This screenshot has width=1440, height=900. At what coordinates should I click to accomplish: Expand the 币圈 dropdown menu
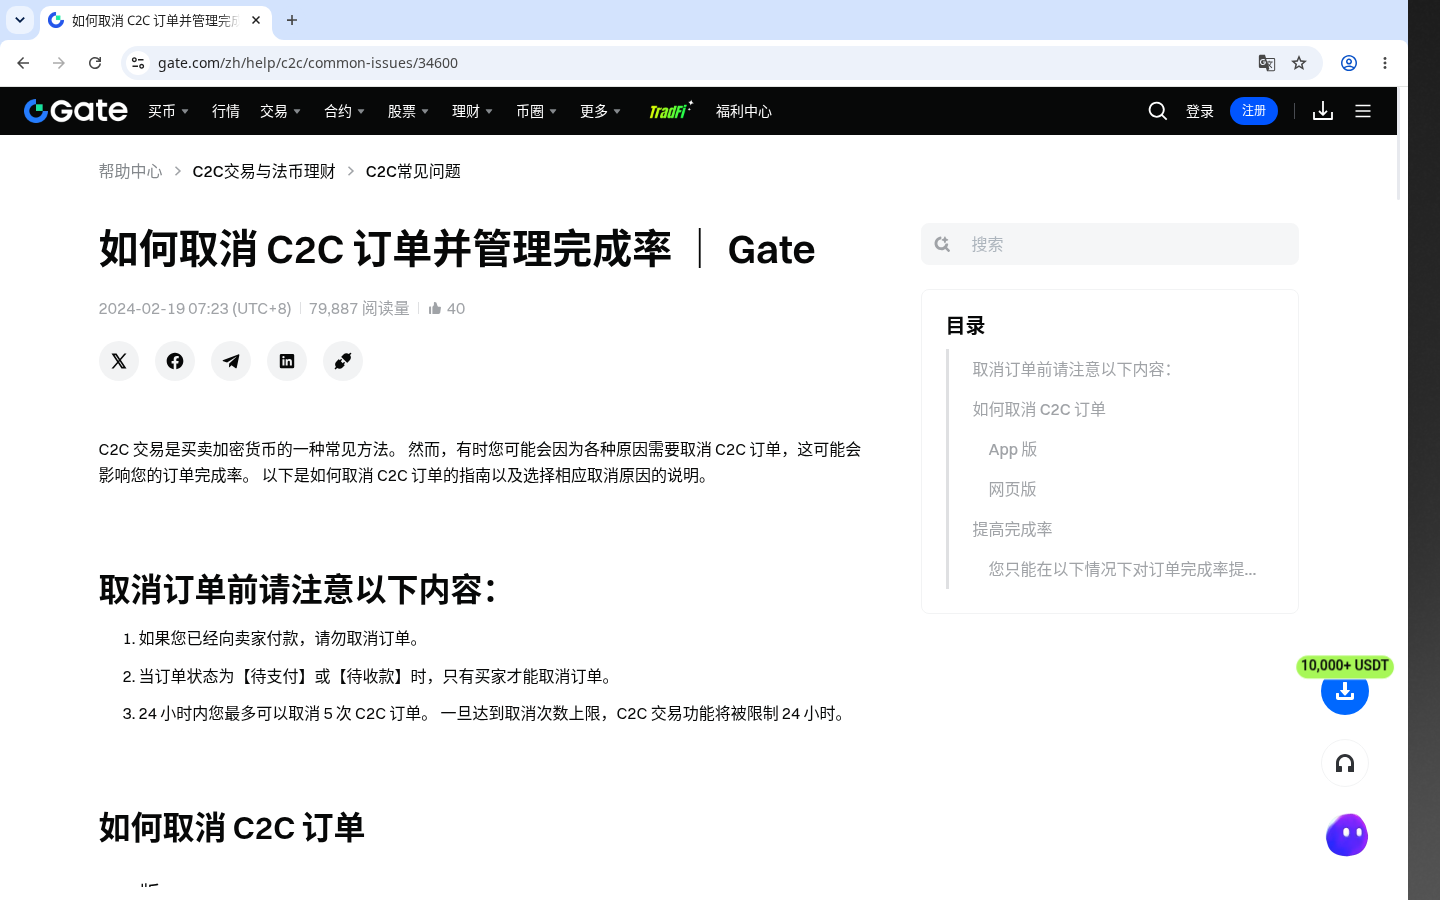click(536, 111)
